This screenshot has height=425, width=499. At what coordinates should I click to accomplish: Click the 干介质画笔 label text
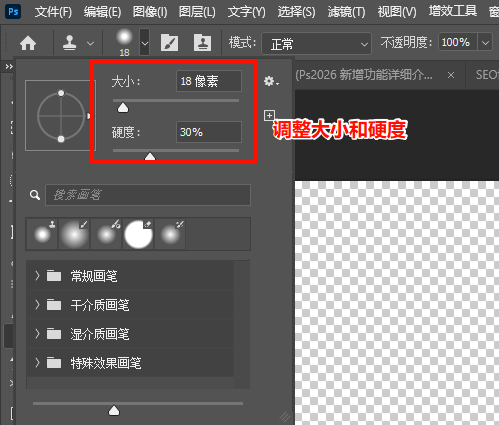(100, 305)
